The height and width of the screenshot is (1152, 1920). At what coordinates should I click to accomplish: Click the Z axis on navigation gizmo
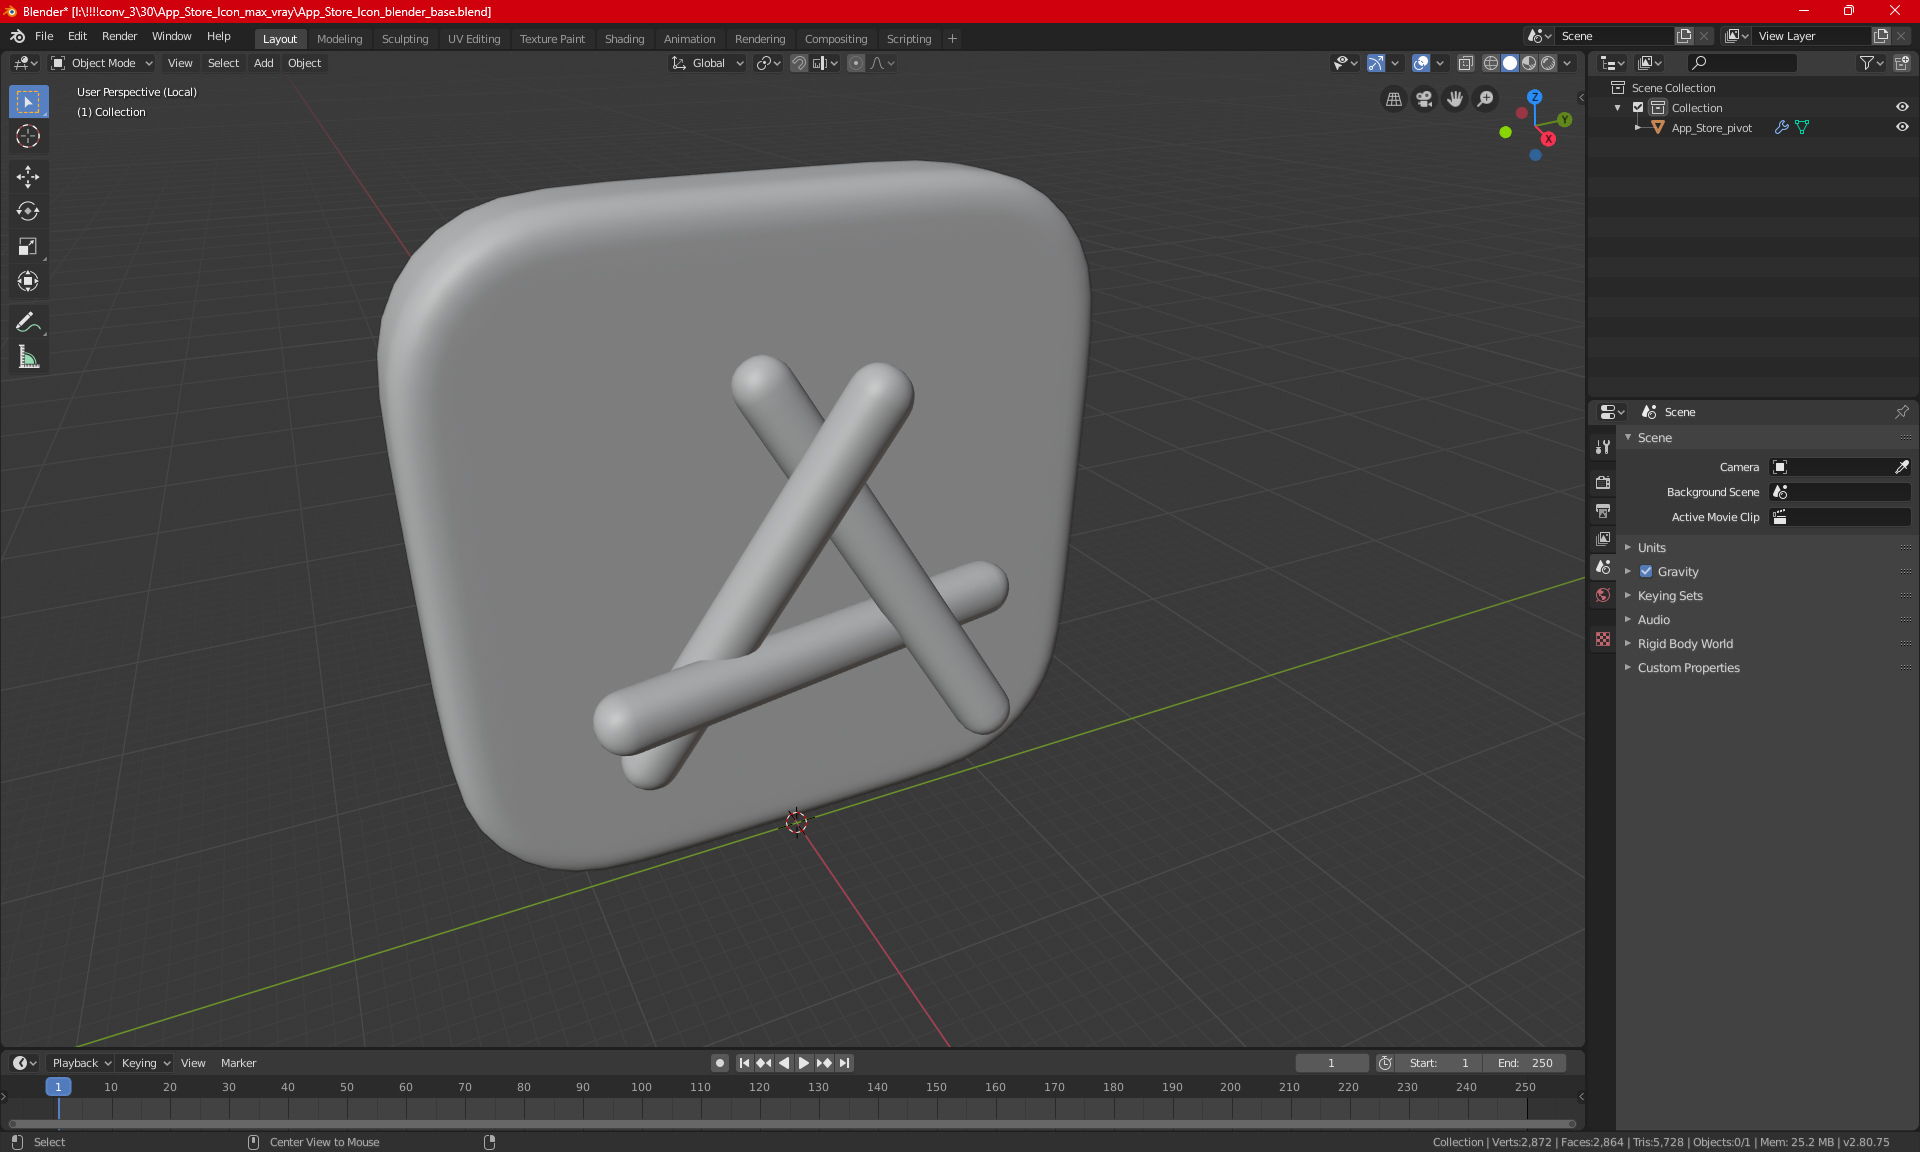point(1535,97)
